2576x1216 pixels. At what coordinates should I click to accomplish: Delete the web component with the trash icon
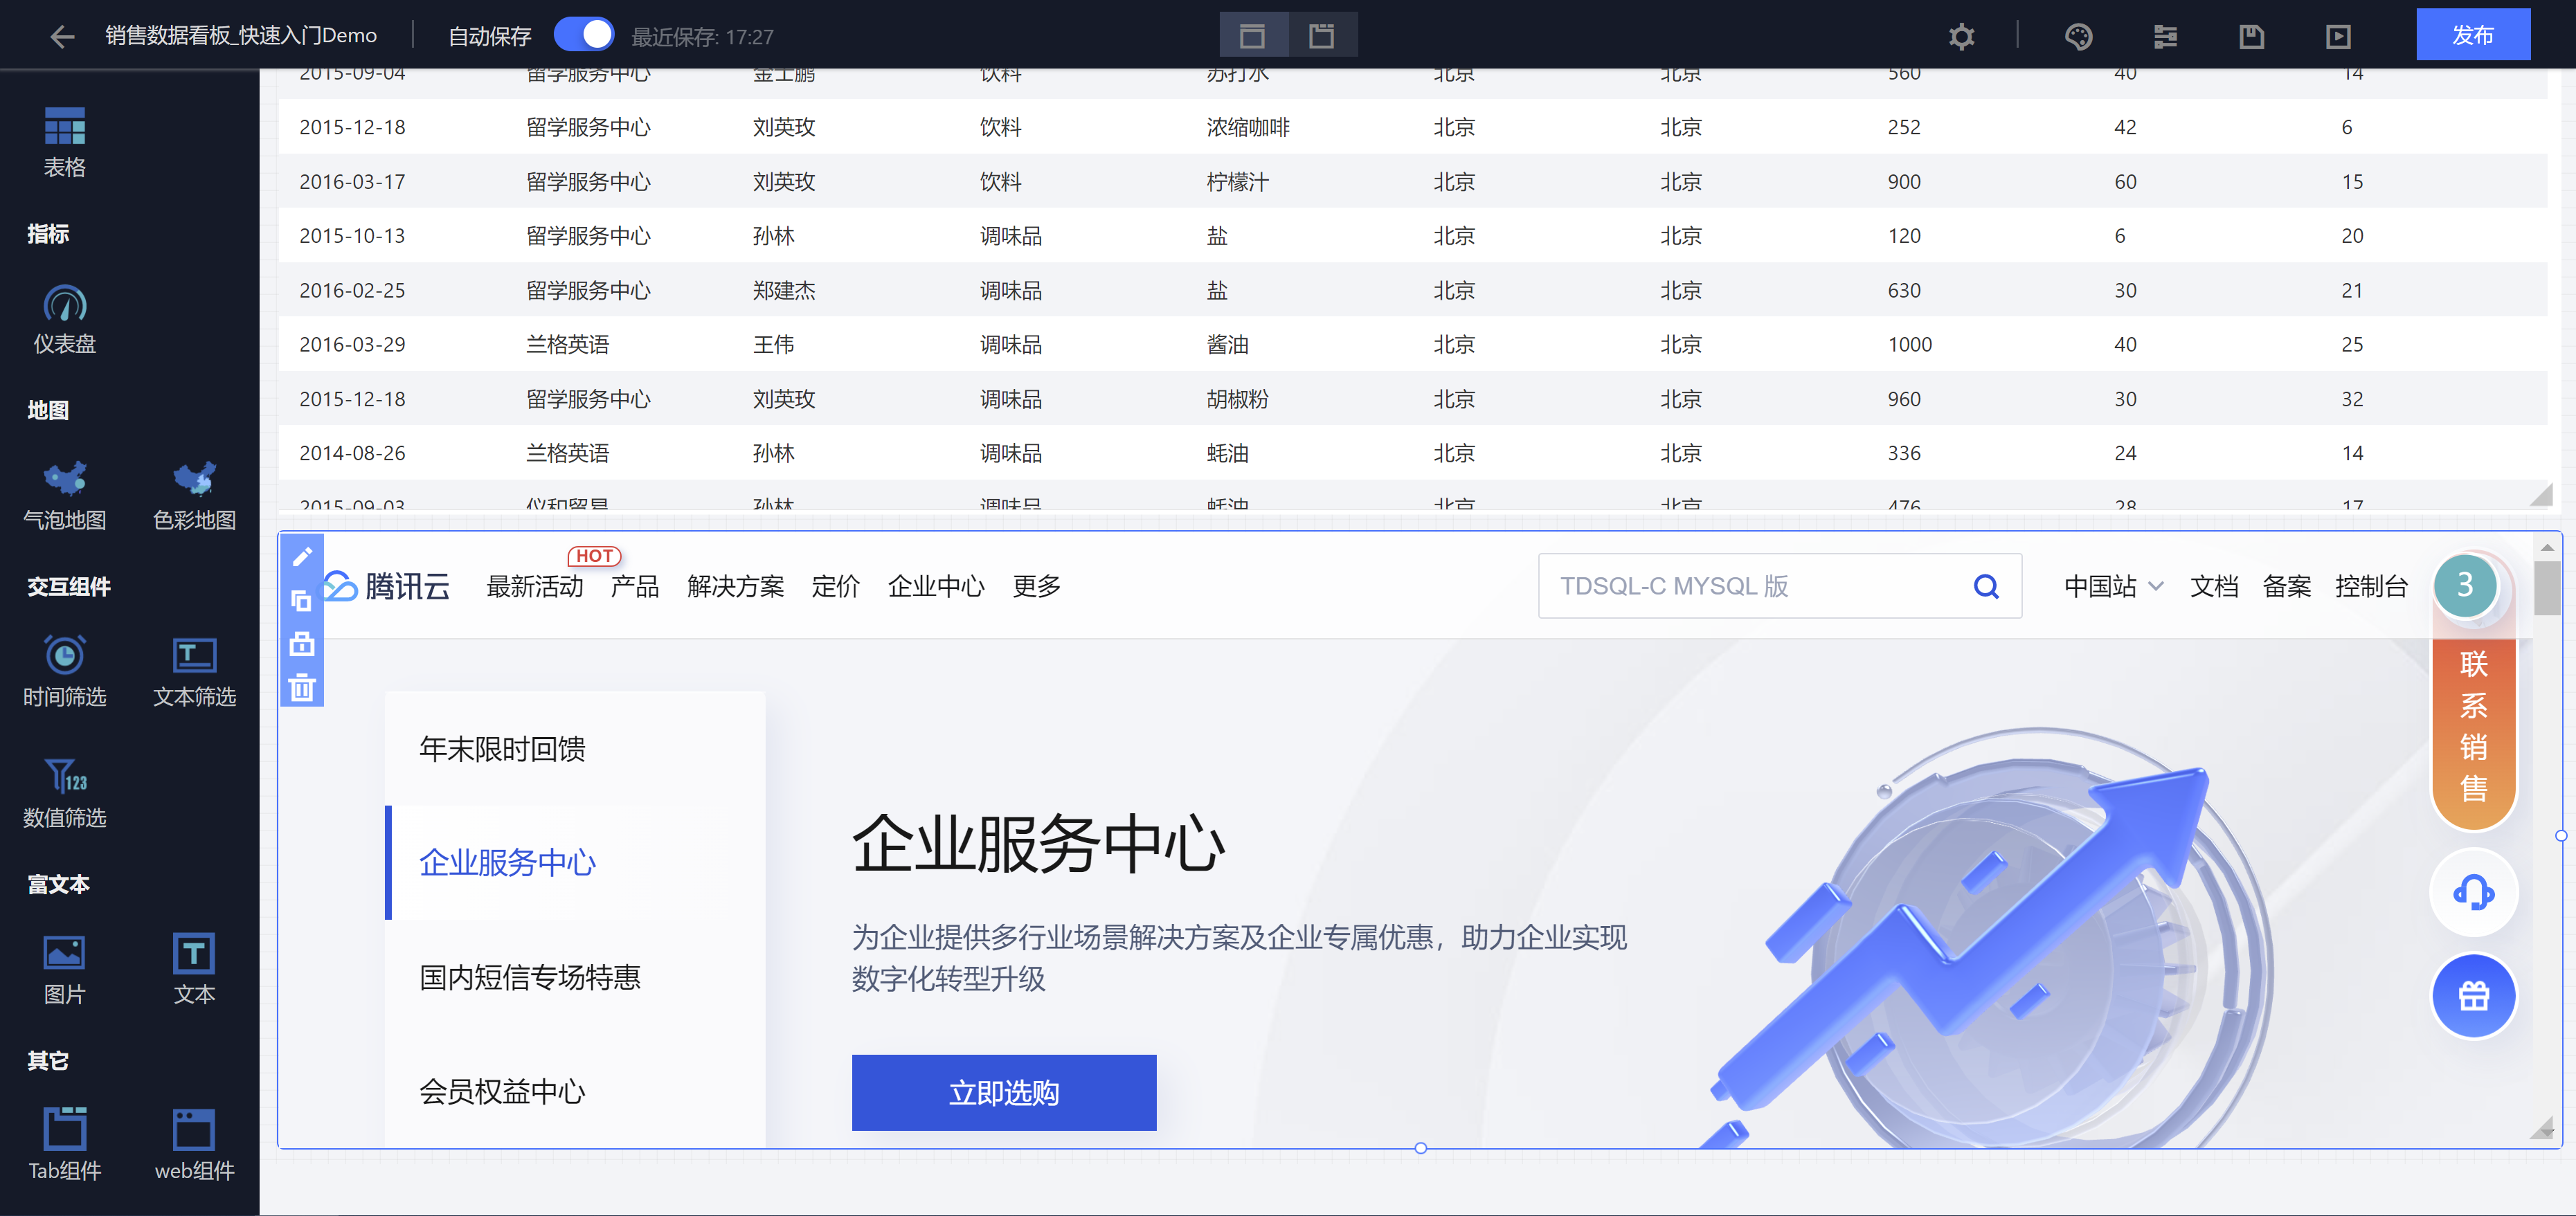point(302,688)
